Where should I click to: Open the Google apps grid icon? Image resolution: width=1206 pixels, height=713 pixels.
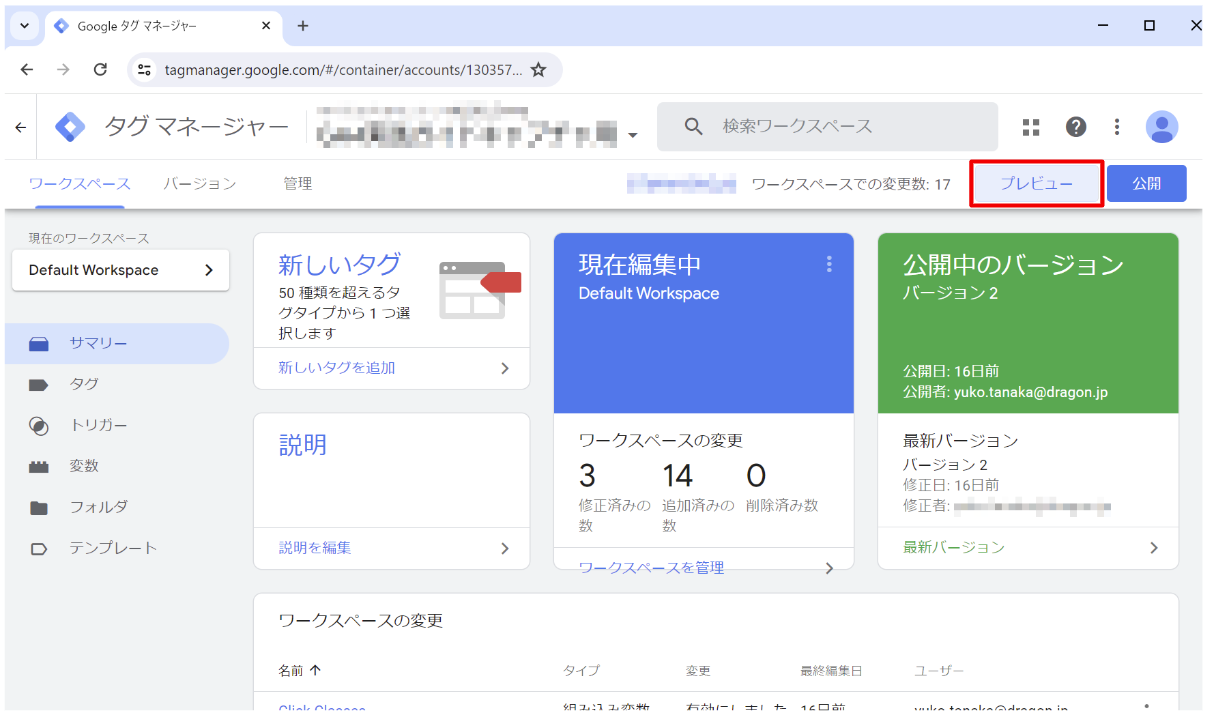point(1031,127)
